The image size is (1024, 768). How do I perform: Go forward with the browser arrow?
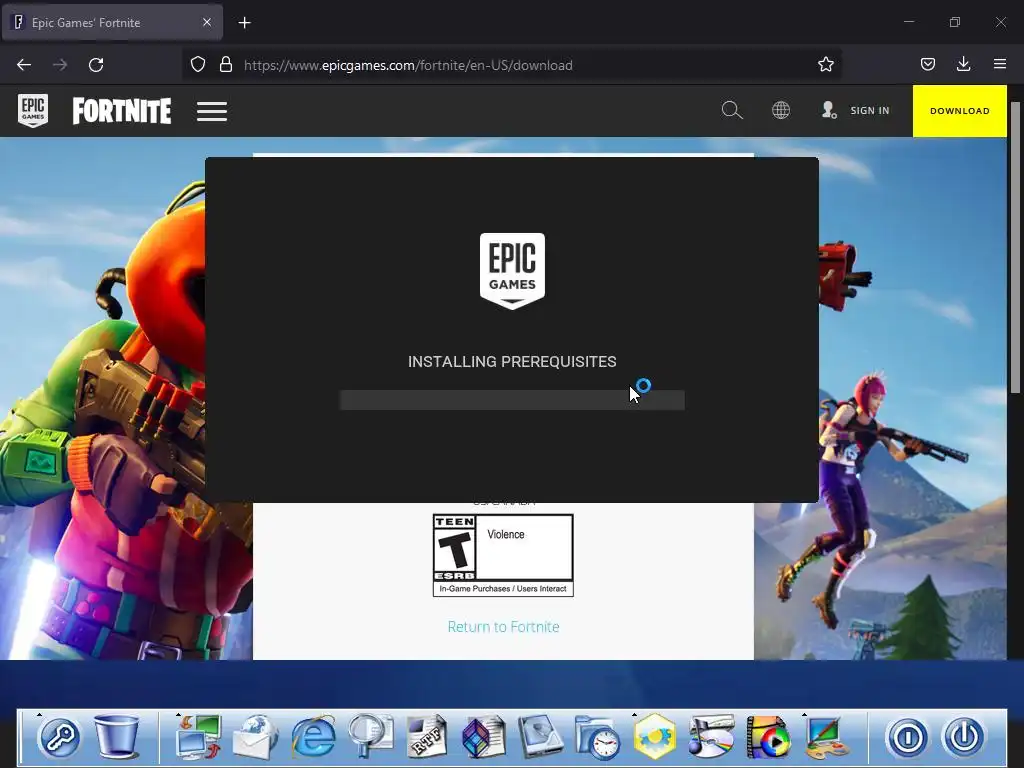click(x=60, y=65)
